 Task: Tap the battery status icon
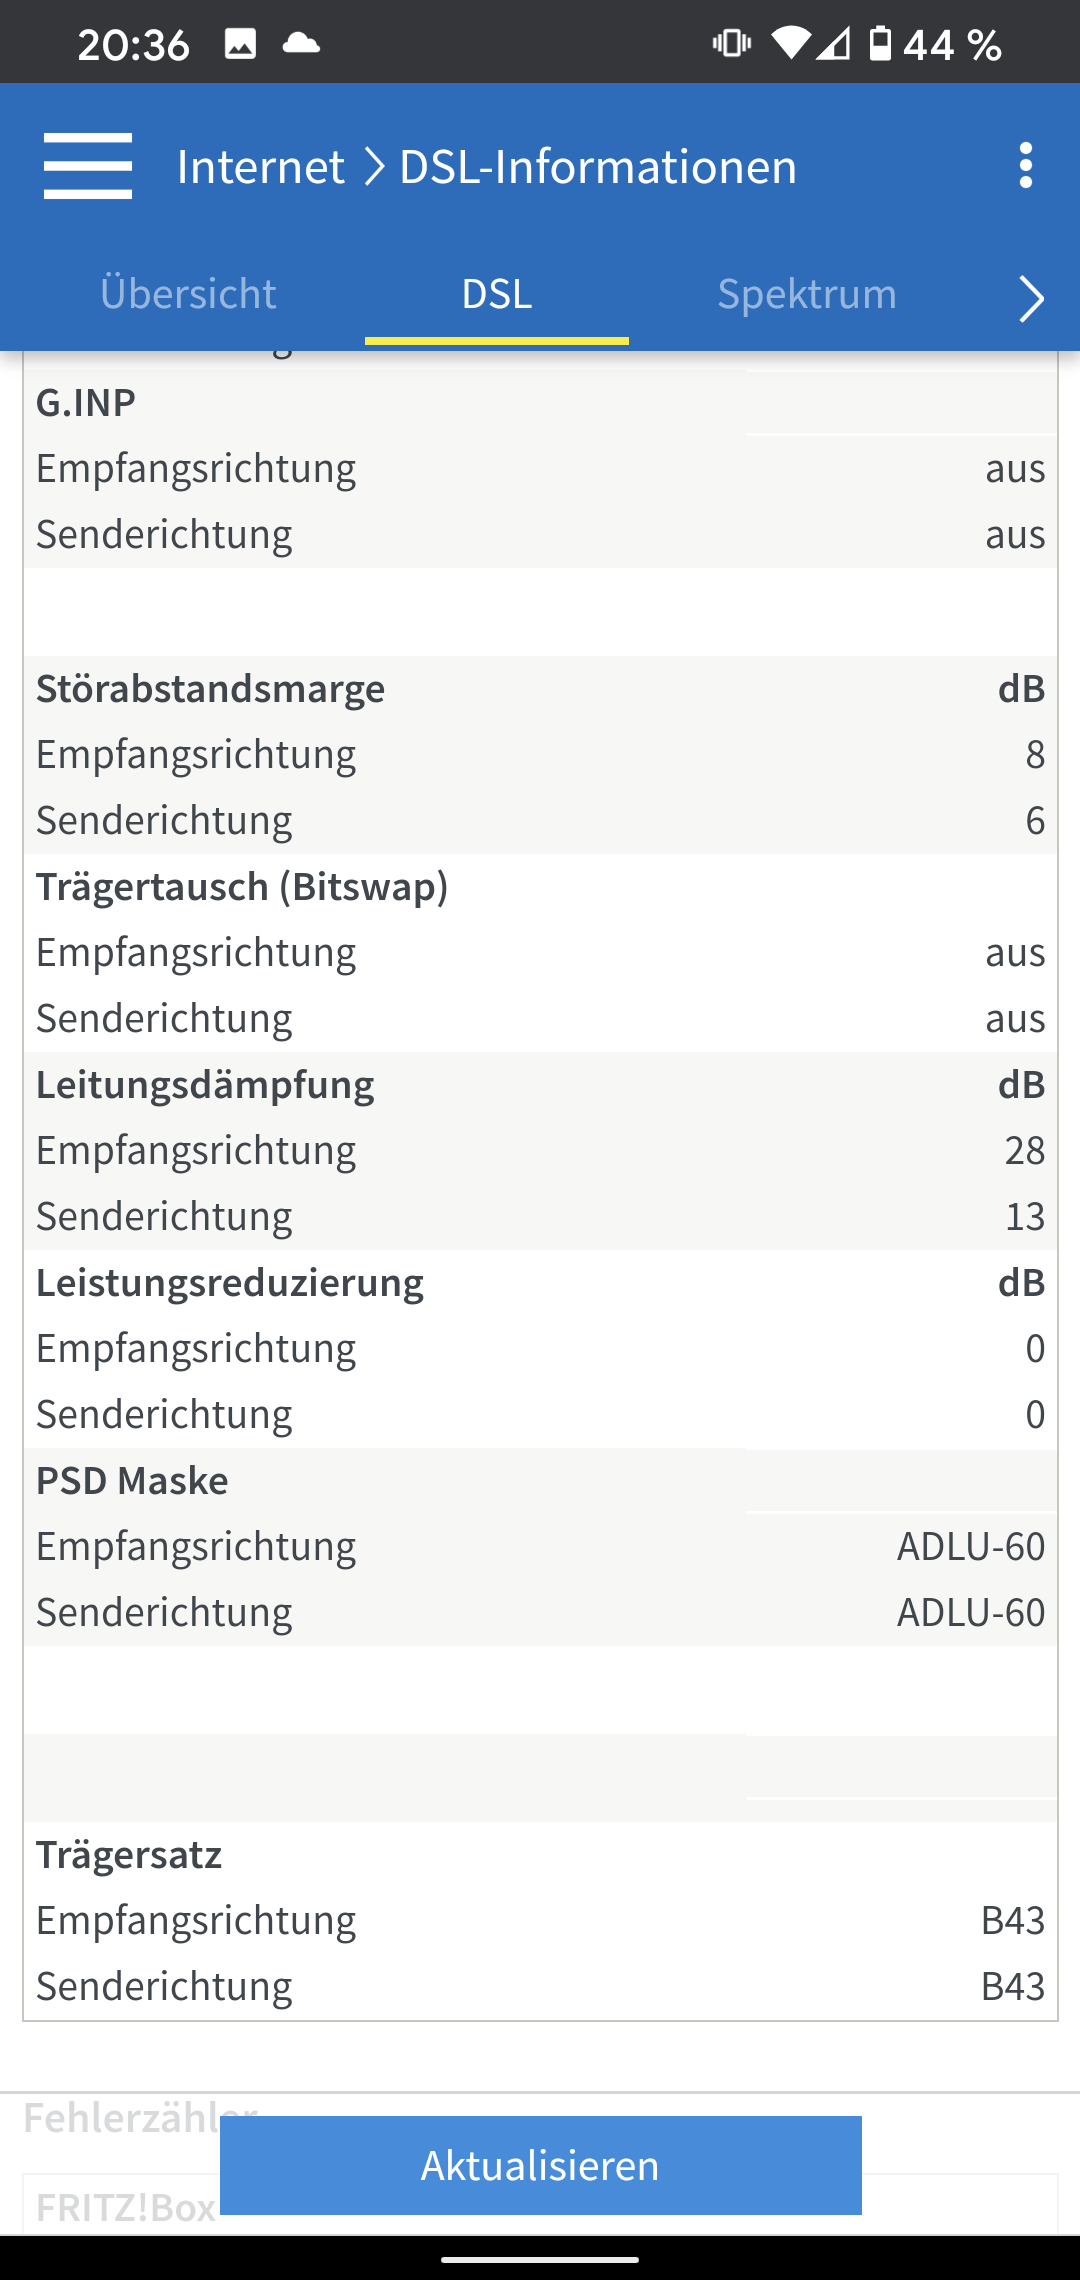click(x=880, y=44)
